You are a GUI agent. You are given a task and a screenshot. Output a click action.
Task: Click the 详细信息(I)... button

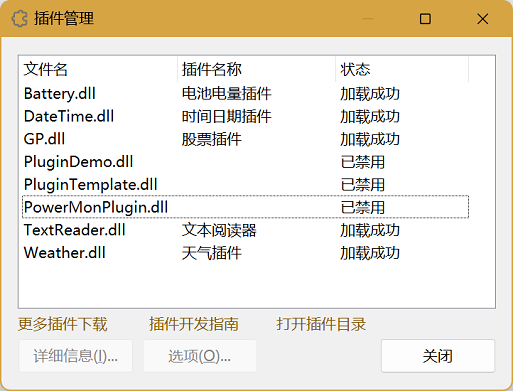point(75,356)
